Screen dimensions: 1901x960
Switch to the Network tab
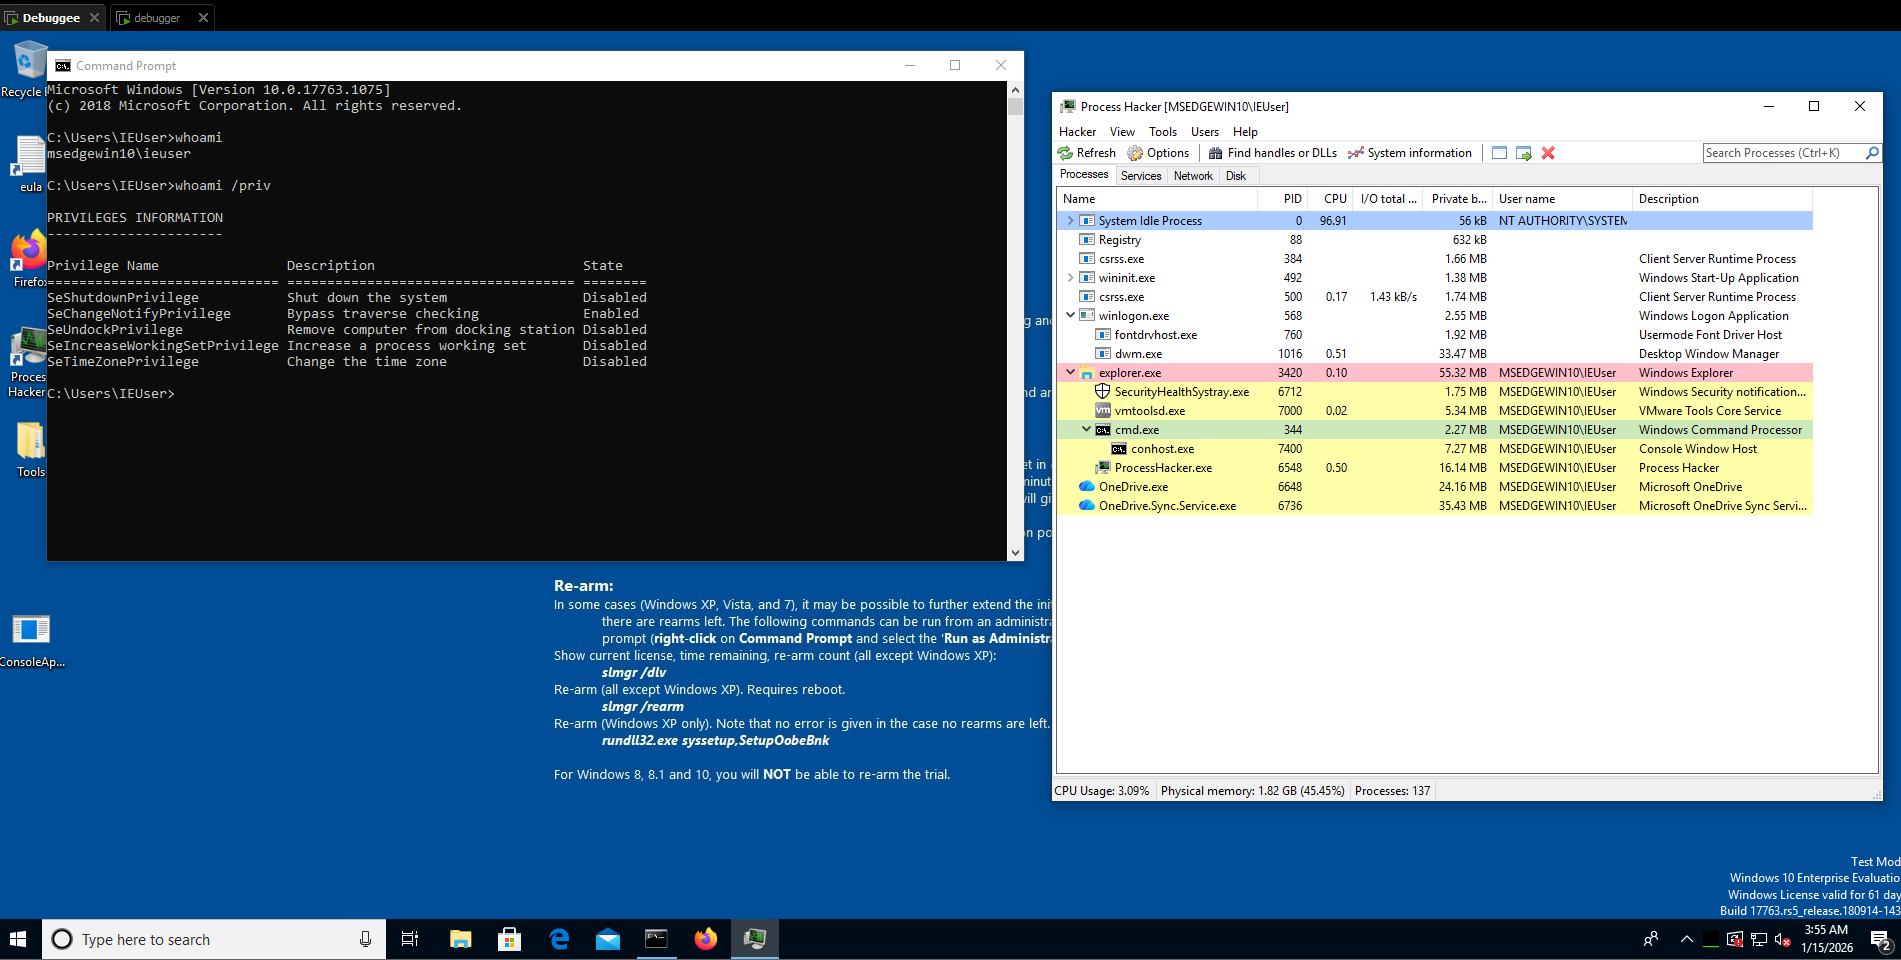(x=1193, y=176)
